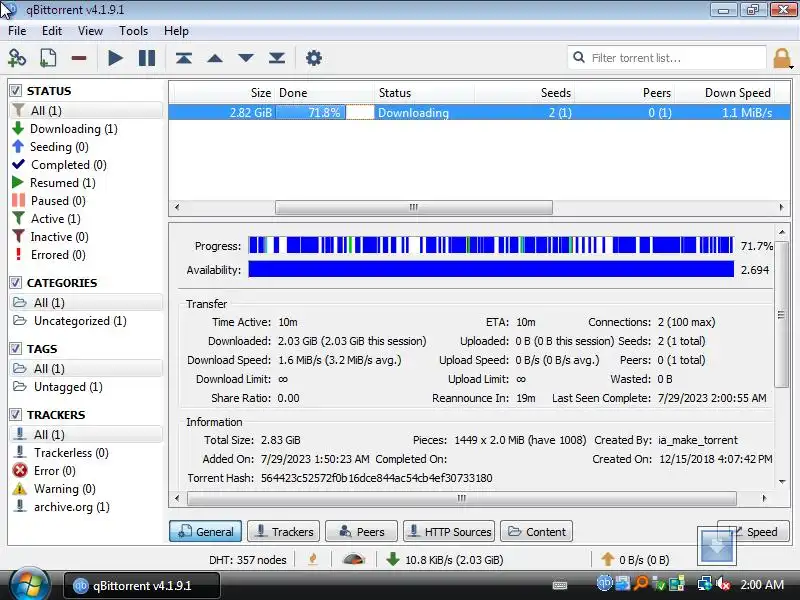Click the details panel scroll-down arrow
Viewport: 800px width, 600px height.
782,481
